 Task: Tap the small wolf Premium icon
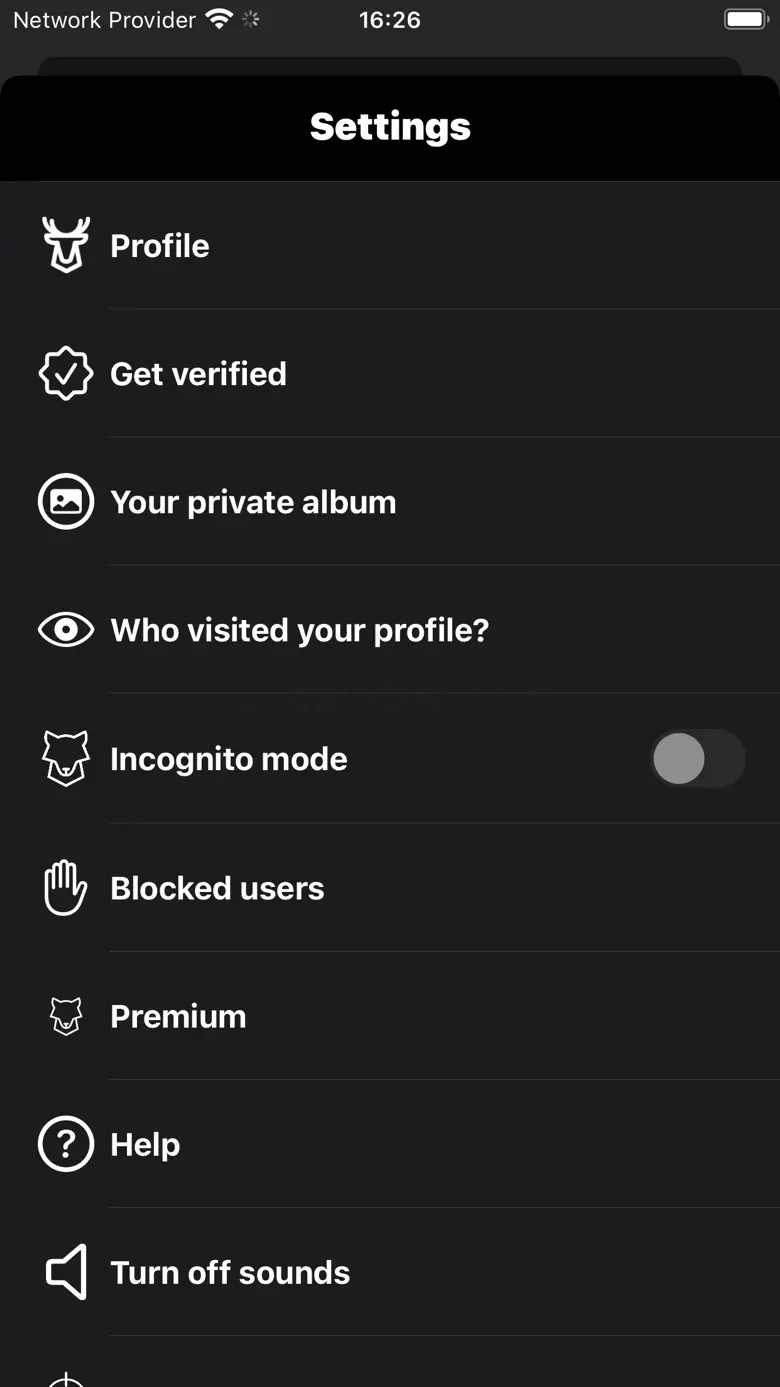click(66, 1016)
